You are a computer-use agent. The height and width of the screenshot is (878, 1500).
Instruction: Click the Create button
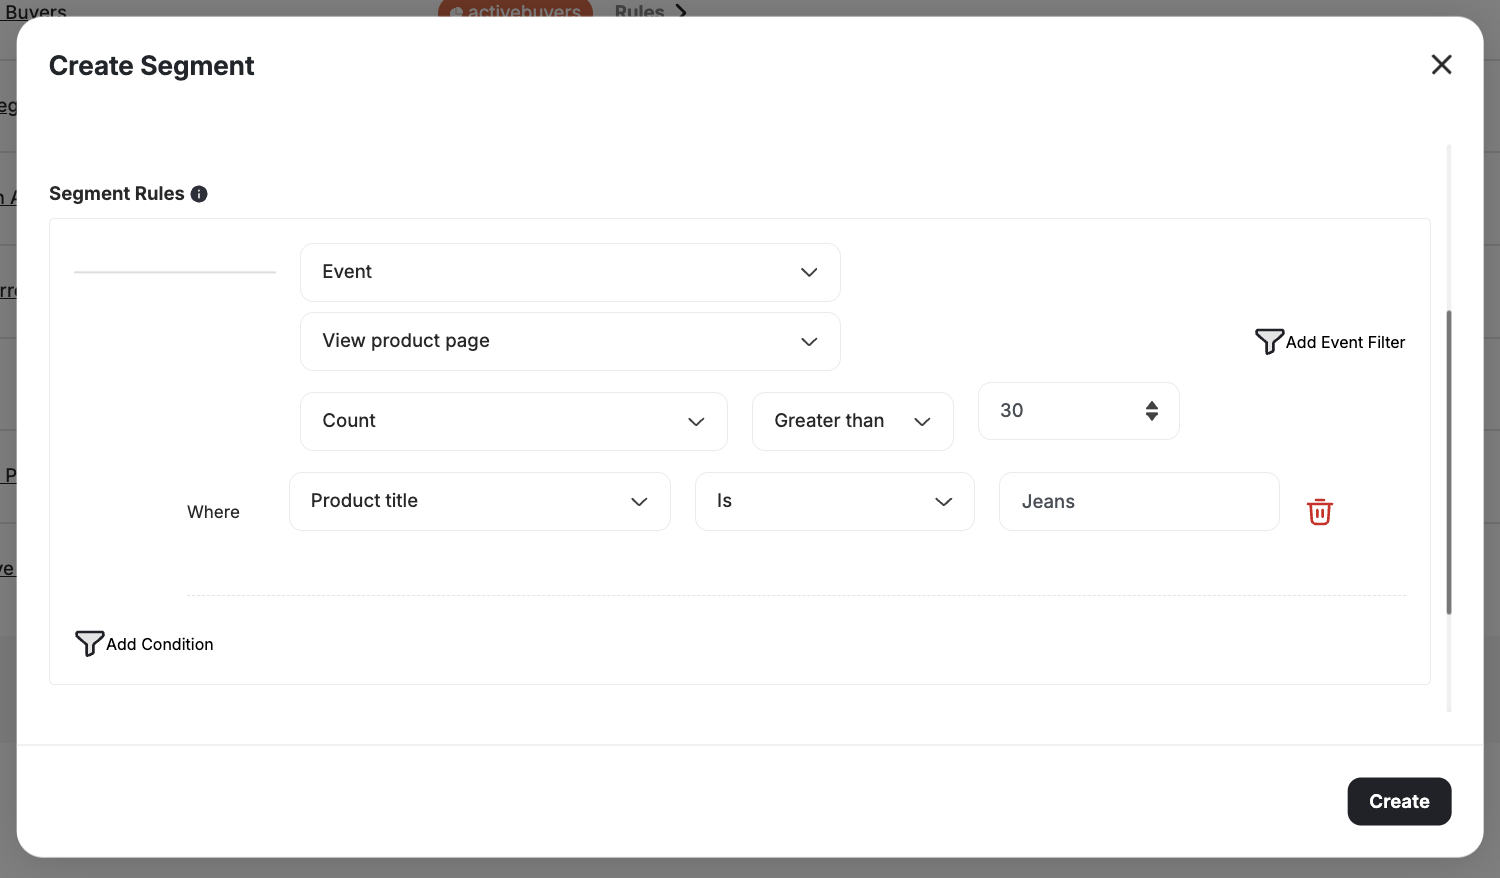tap(1399, 801)
